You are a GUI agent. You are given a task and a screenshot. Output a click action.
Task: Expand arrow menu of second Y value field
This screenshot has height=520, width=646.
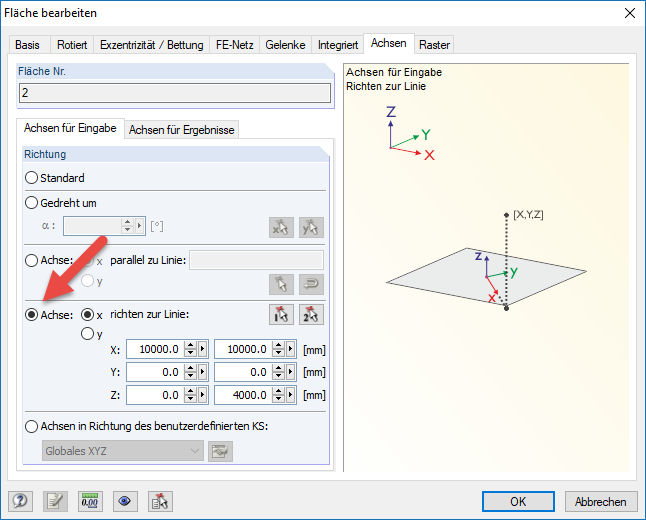pos(290,372)
